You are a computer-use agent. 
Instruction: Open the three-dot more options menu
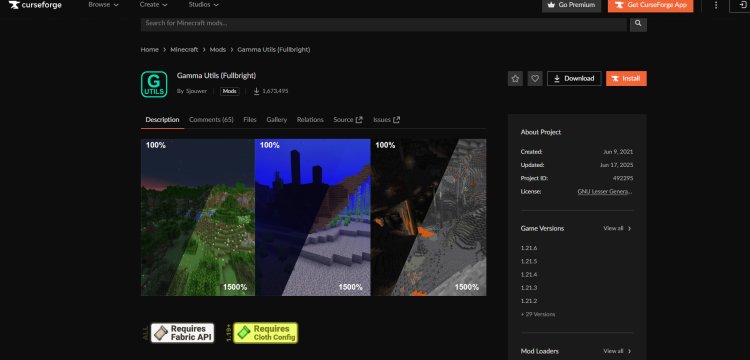click(716, 5)
